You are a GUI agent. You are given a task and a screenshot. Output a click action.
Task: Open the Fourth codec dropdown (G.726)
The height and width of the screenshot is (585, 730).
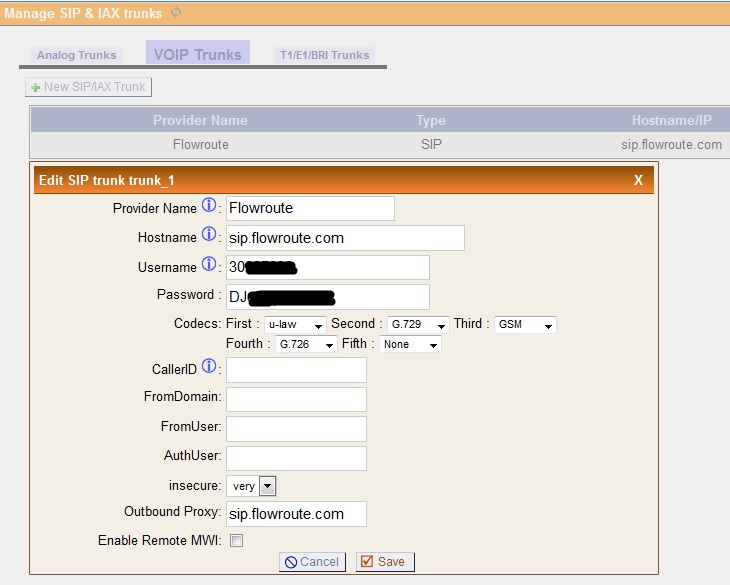click(306, 344)
